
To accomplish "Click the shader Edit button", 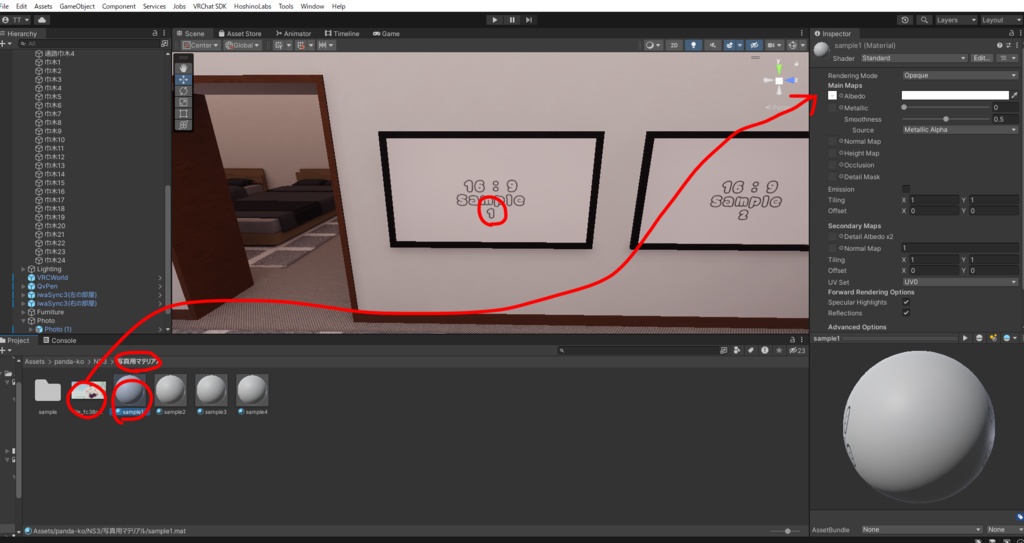I will coord(982,58).
